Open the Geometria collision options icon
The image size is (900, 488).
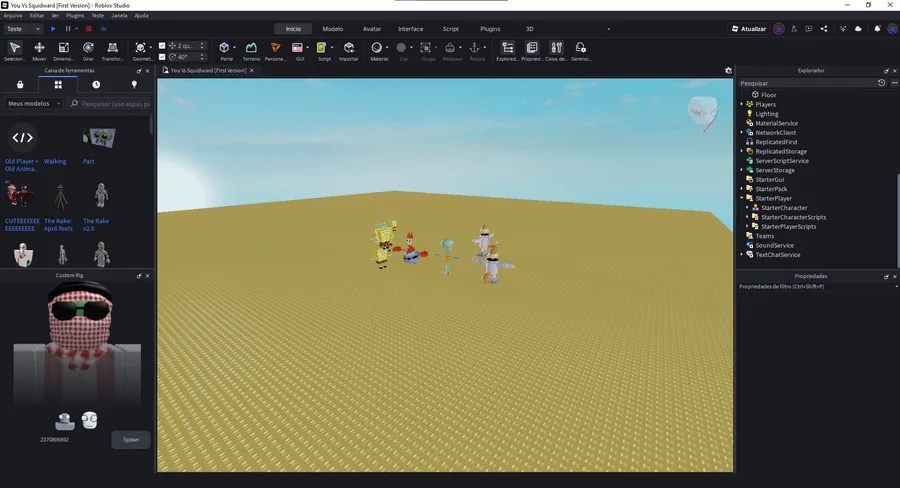tap(140, 48)
